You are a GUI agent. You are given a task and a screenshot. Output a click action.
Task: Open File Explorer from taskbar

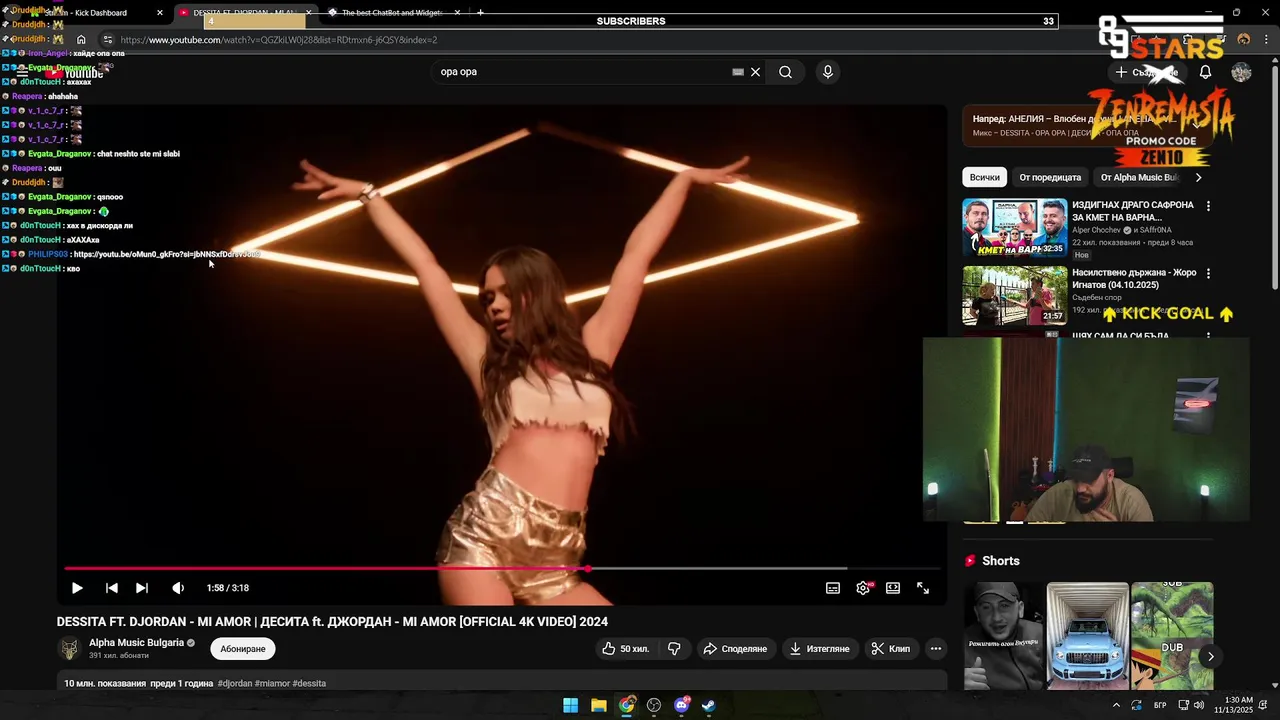(x=598, y=705)
